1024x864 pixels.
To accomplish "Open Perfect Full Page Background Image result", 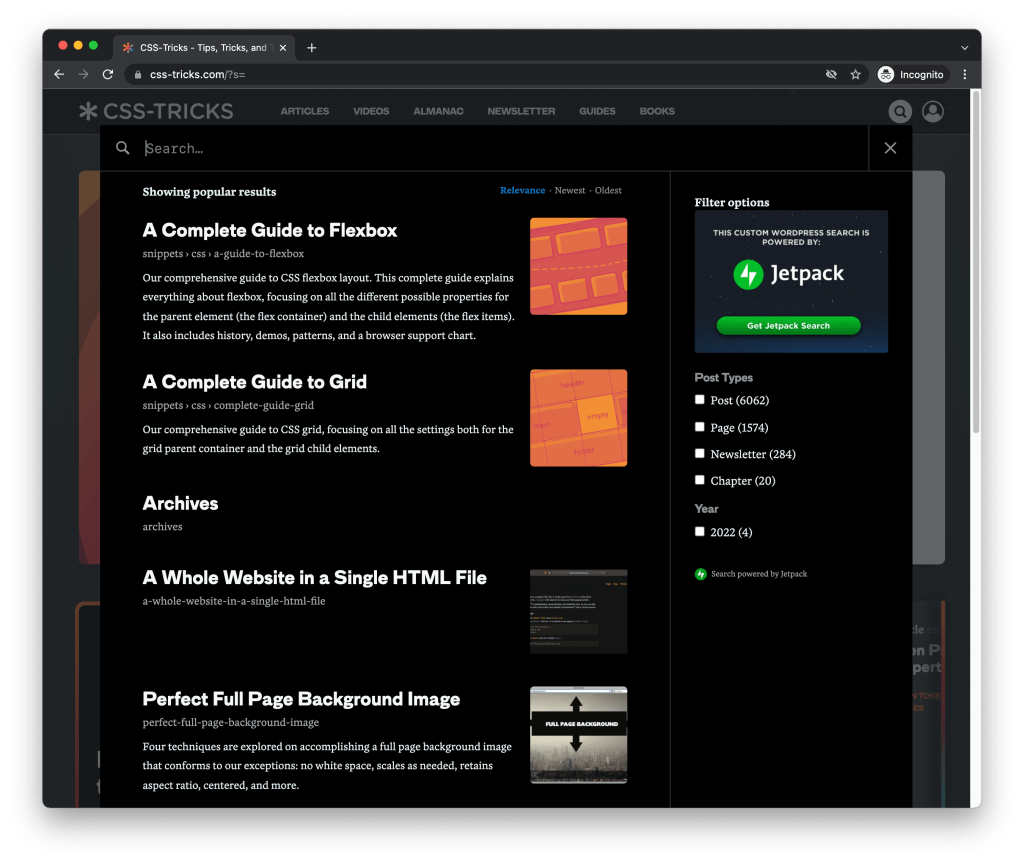I will [x=301, y=699].
